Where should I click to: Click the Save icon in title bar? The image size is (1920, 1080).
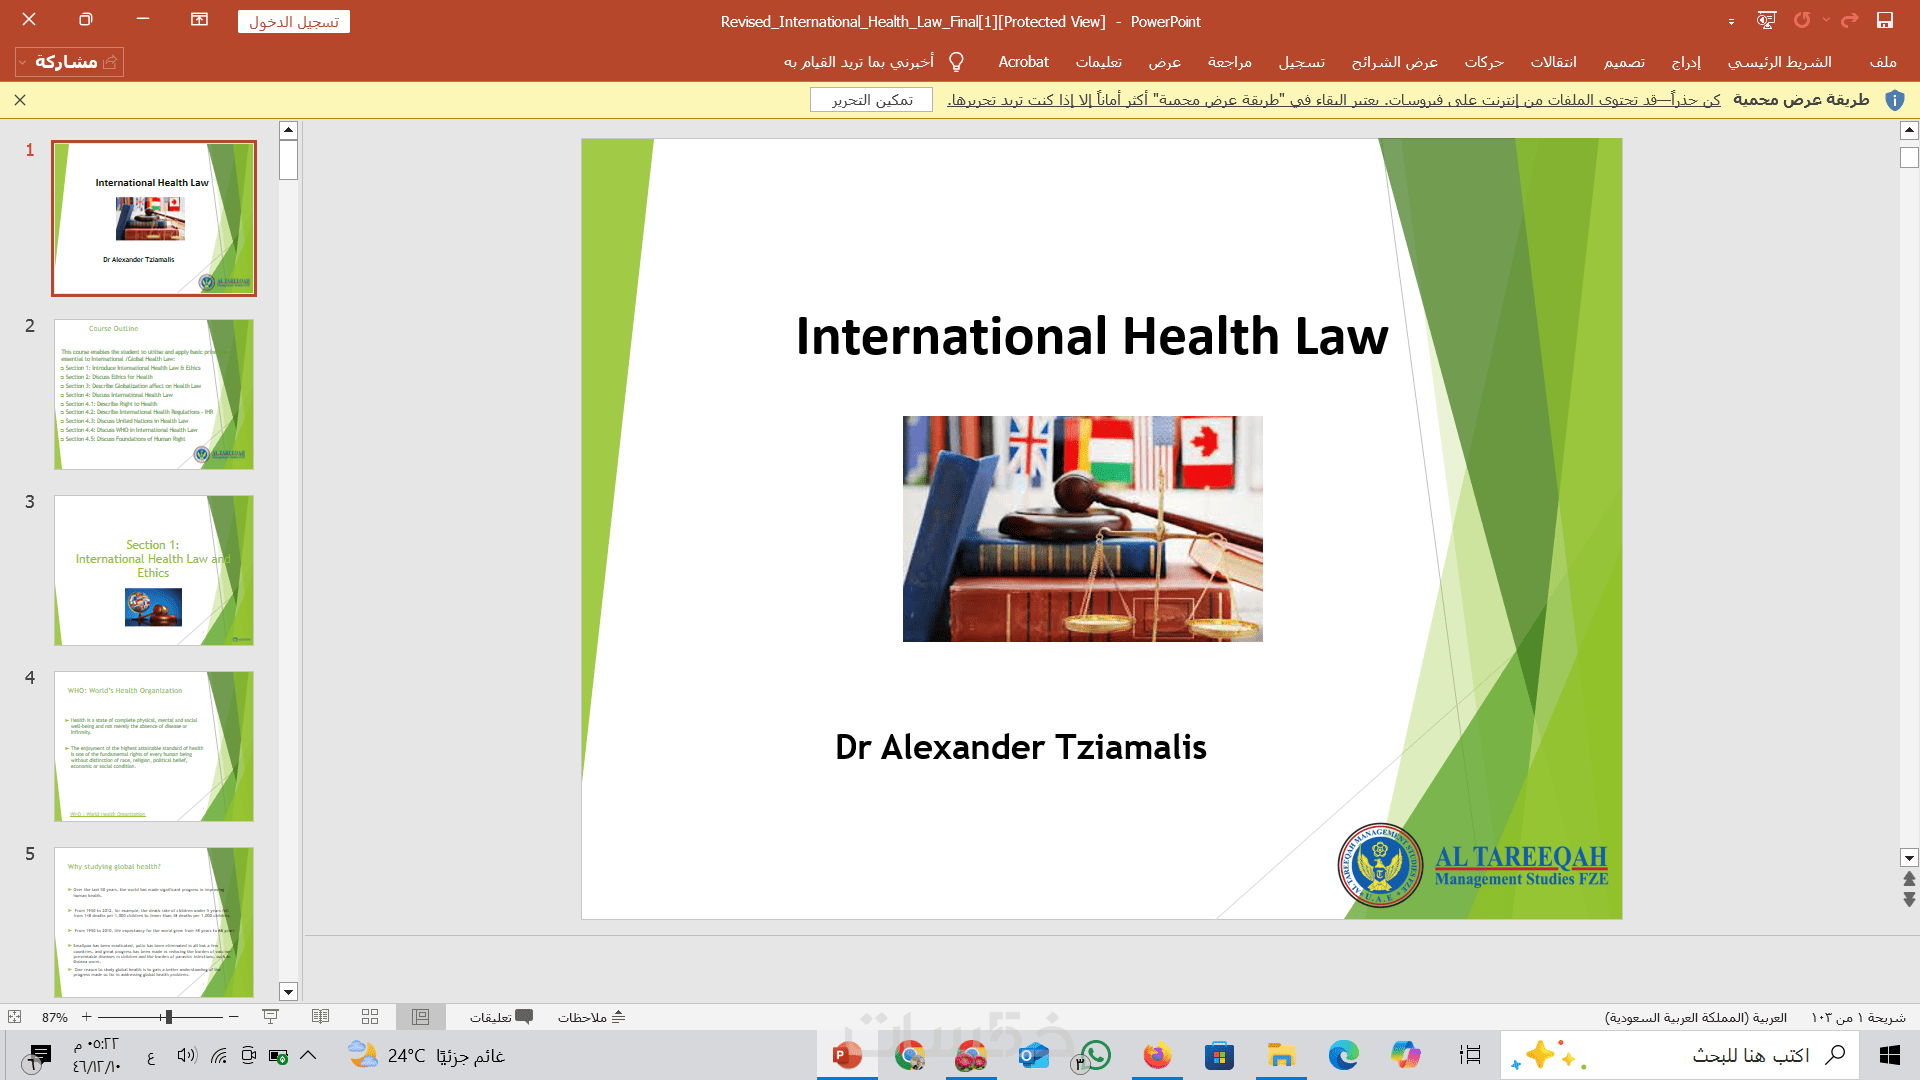1884,21
